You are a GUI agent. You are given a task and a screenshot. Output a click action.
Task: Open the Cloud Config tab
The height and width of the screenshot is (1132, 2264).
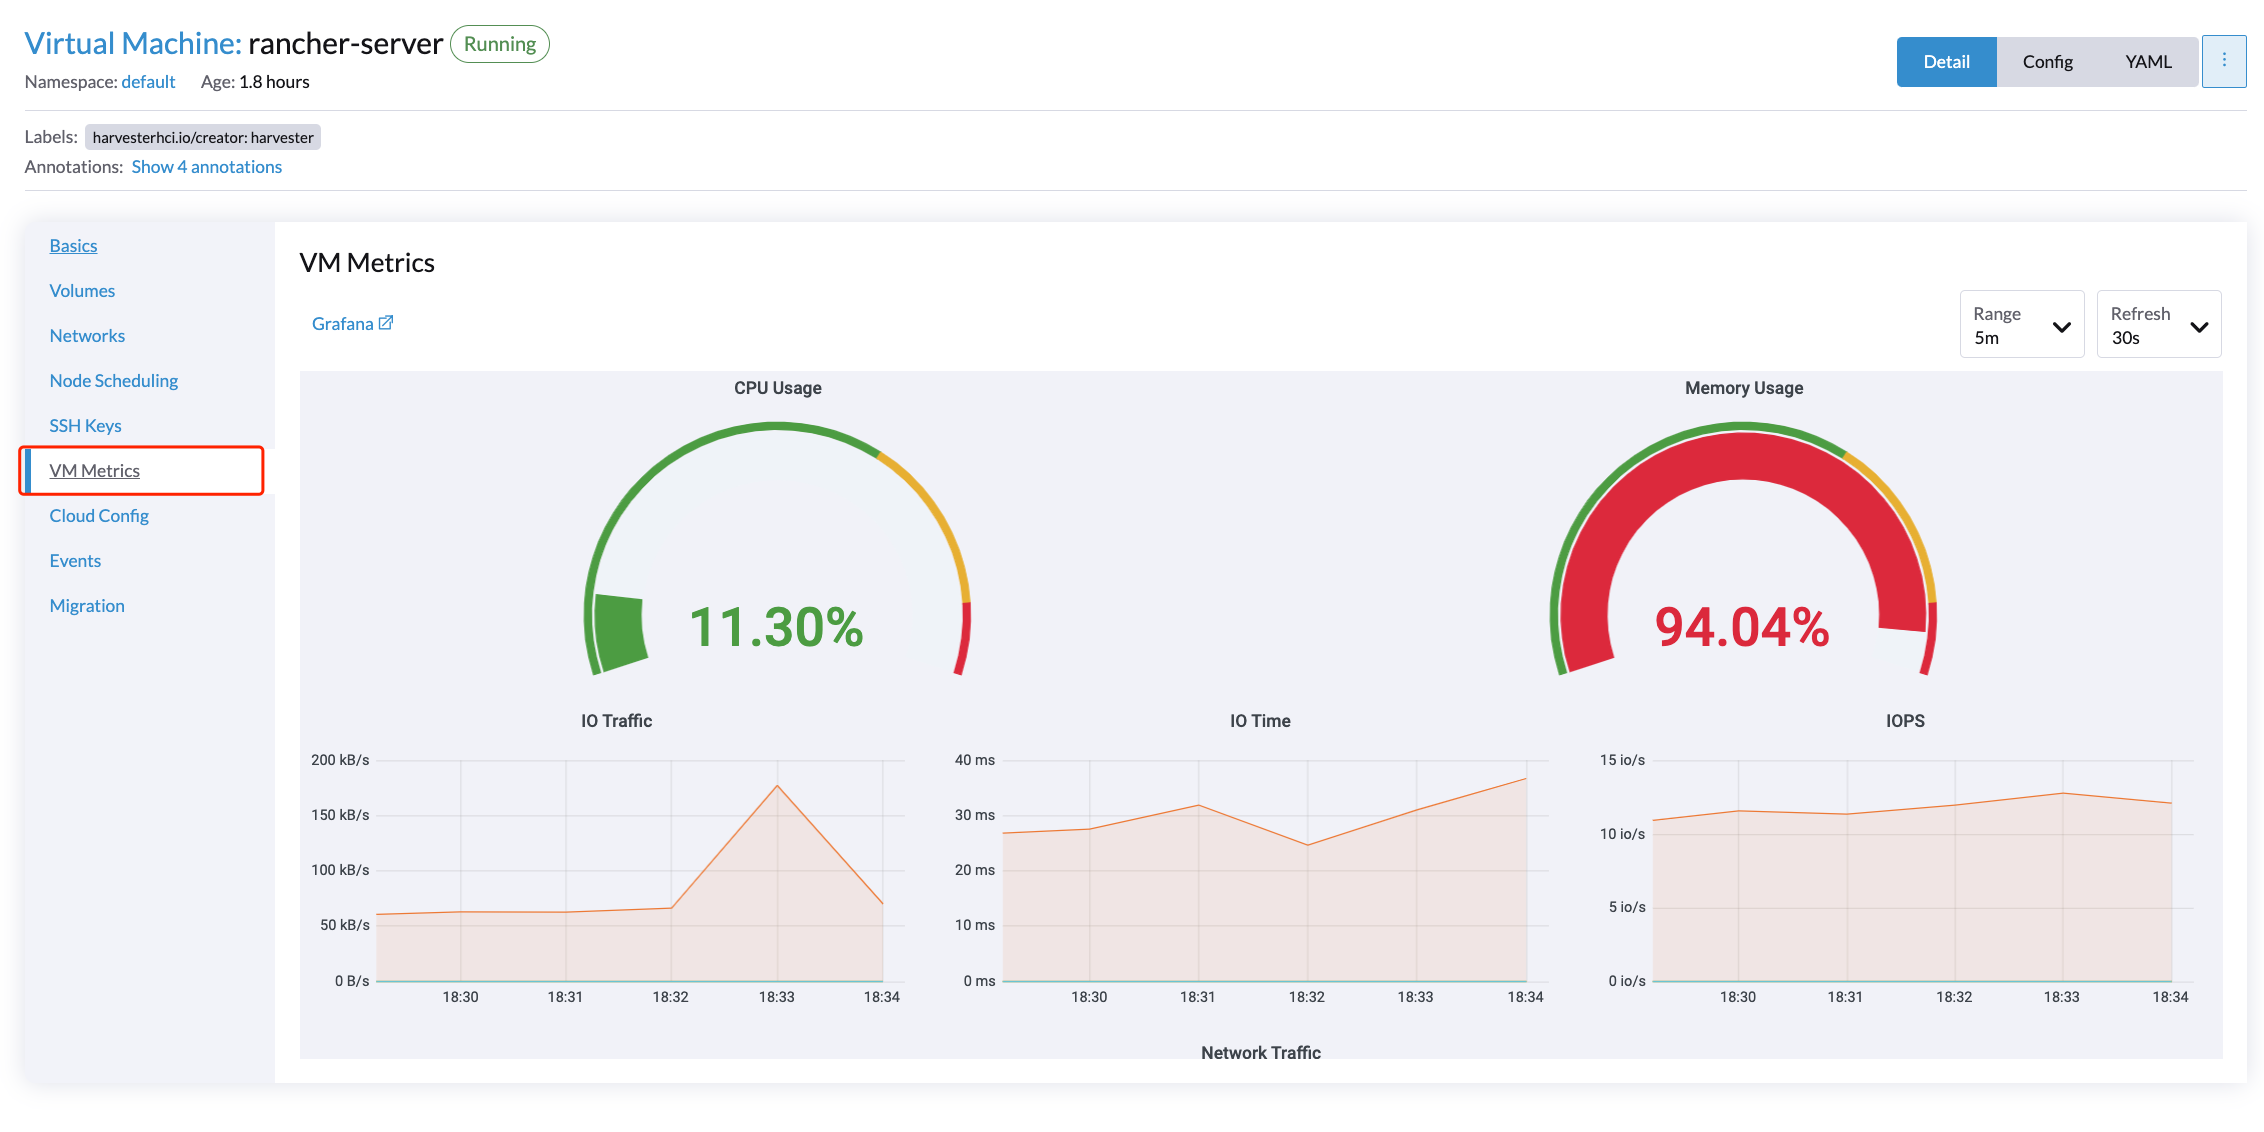point(99,515)
